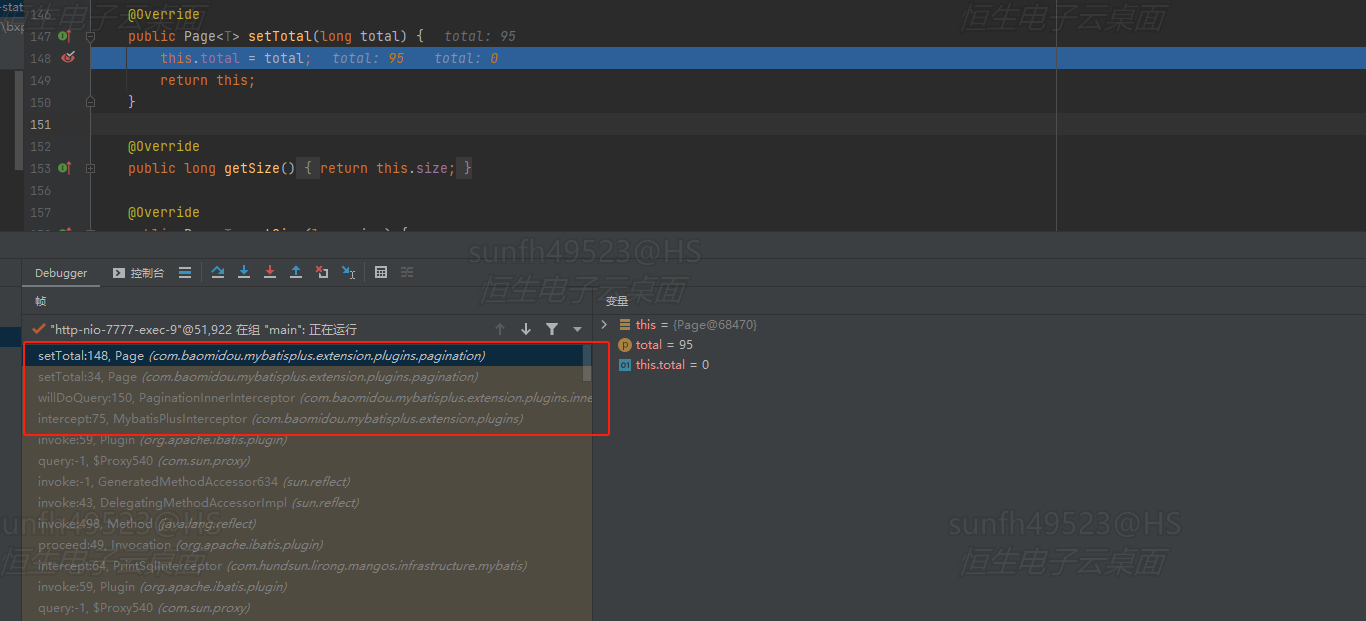
Task: Select the query:-1, $Proxy540 frame below invoke:59
Action: (x=308, y=461)
